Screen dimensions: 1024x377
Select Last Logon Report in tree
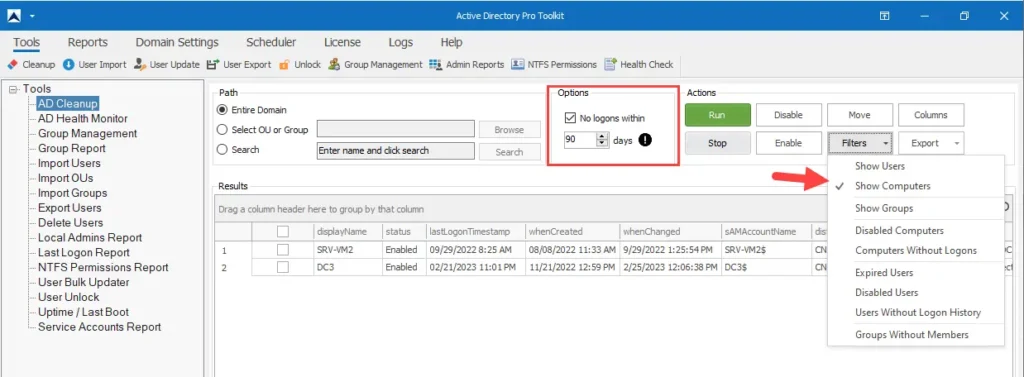84,252
